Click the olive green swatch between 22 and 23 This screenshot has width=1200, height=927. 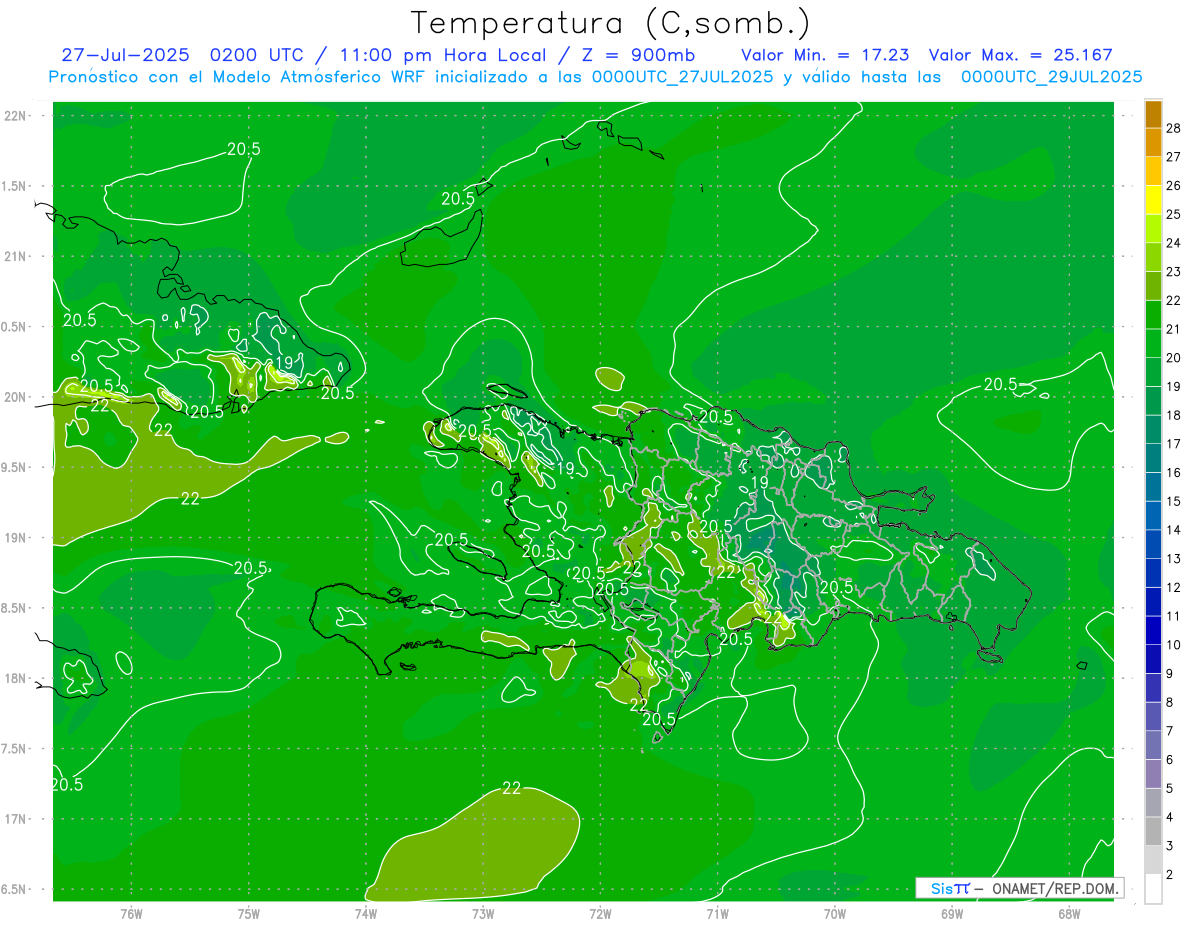coord(1153,286)
